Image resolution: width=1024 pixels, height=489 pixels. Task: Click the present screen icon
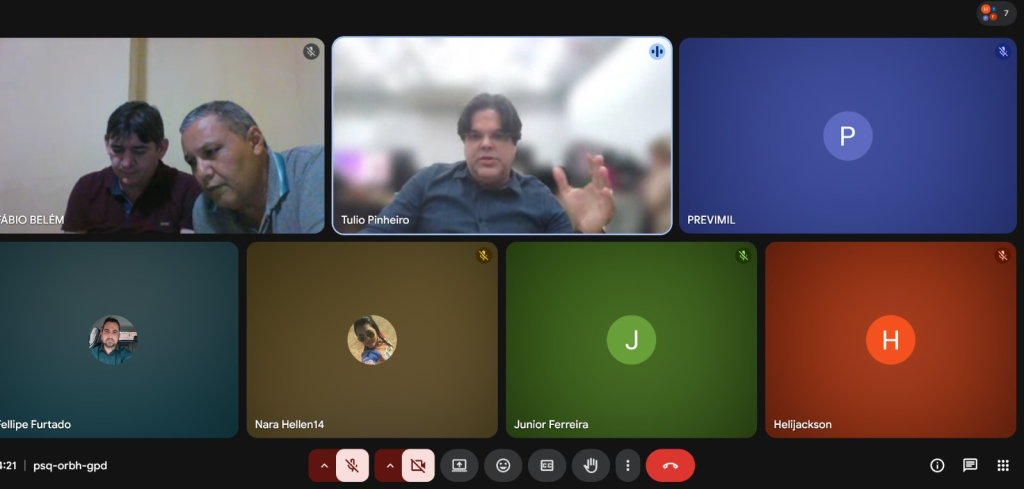(x=459, y=465)
